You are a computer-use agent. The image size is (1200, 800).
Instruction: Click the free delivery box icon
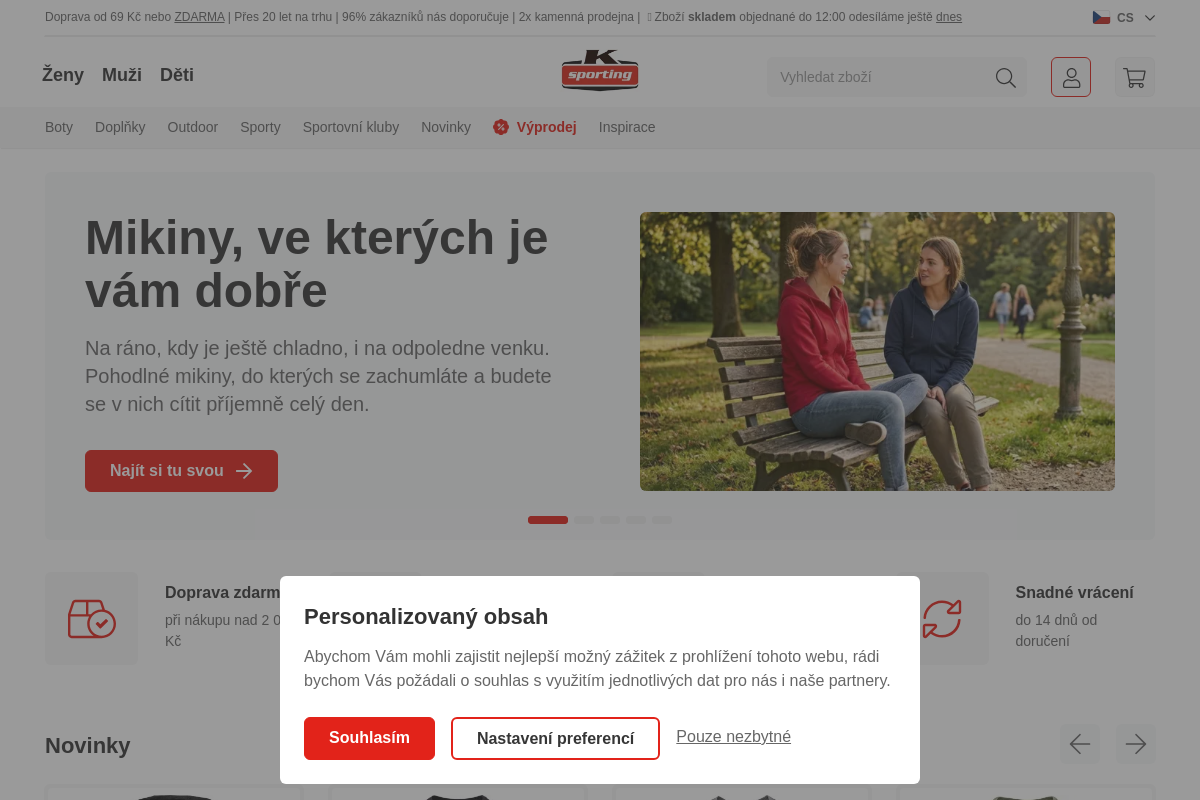tap(91, 619)
